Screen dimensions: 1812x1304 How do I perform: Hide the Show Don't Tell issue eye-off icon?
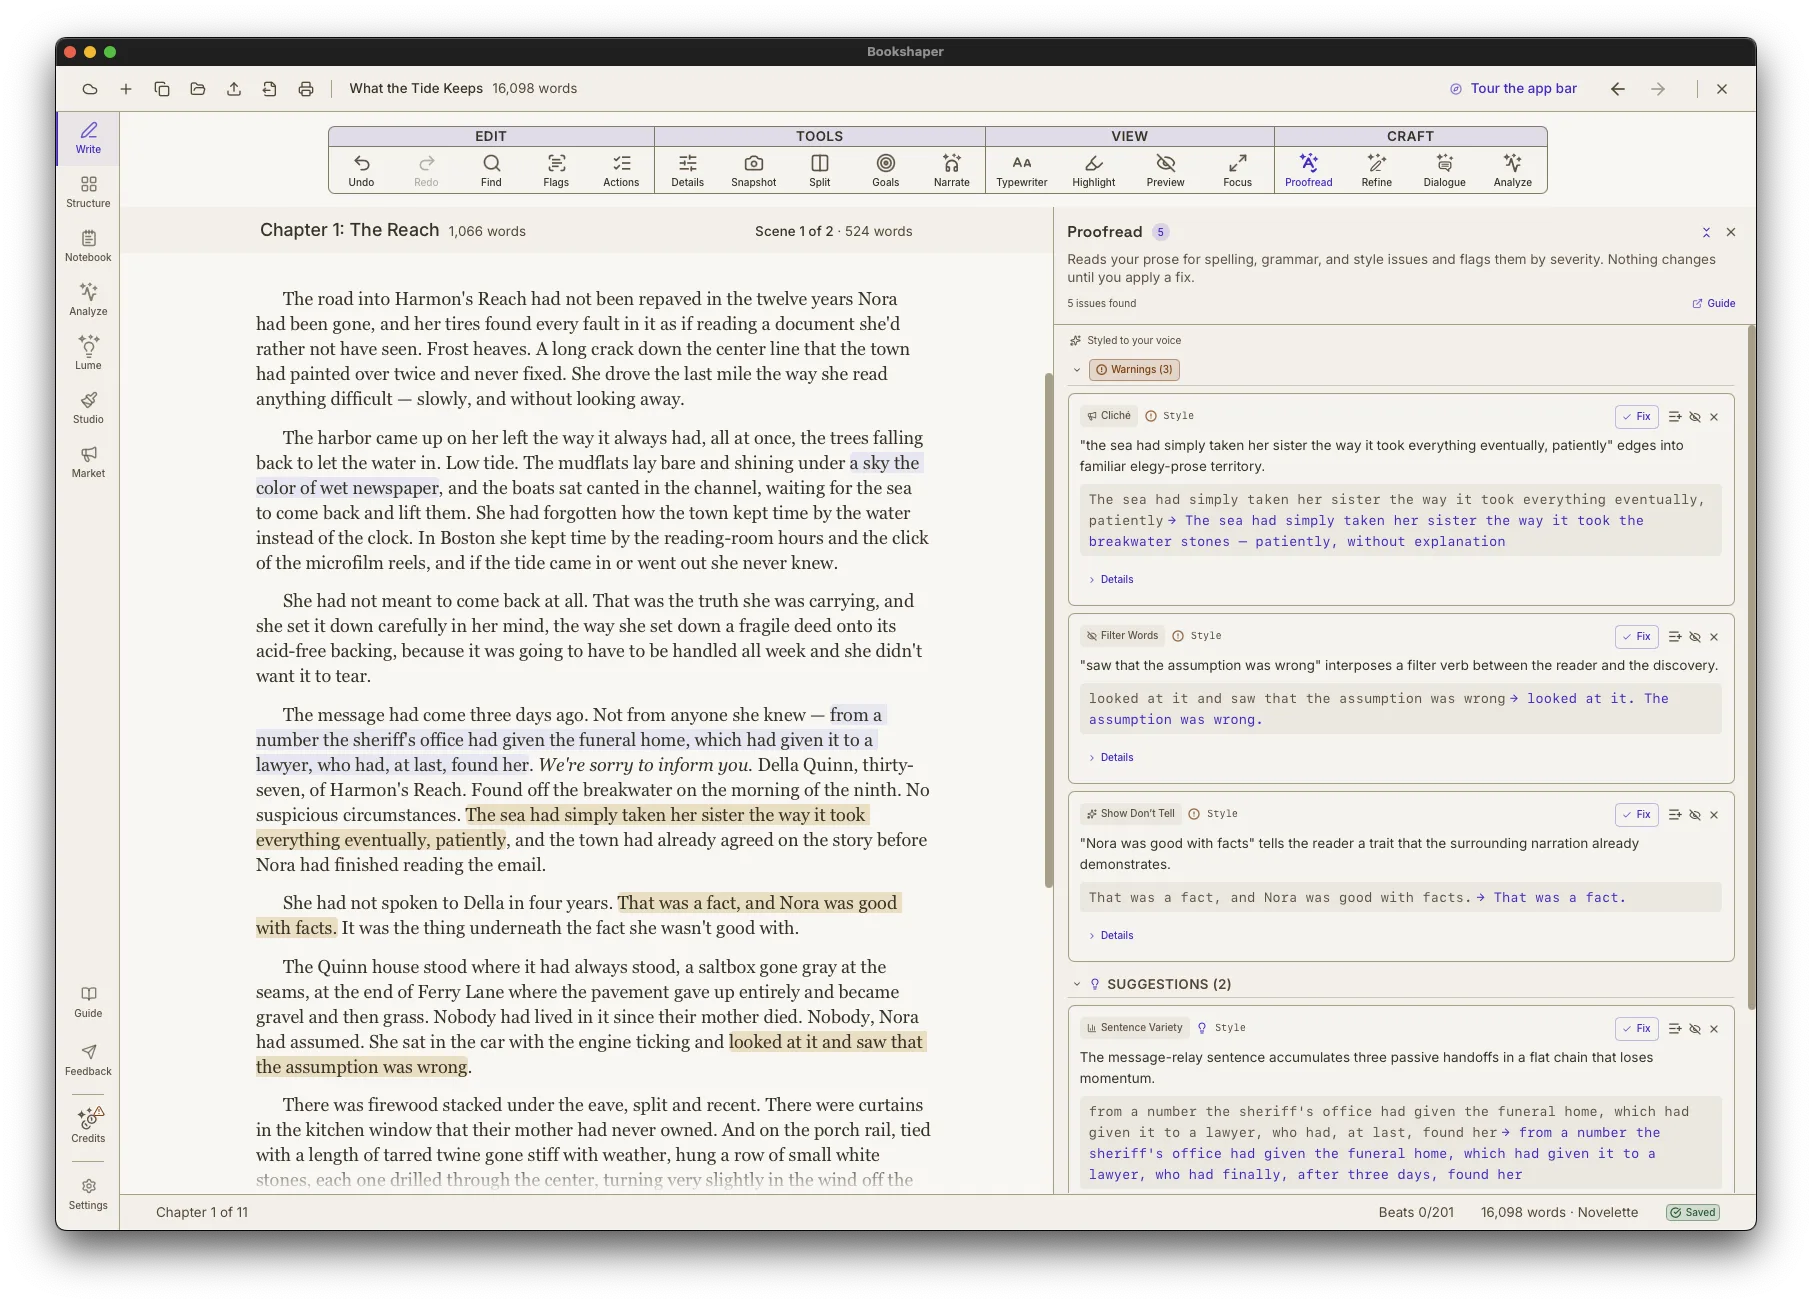coord(1695,815)
